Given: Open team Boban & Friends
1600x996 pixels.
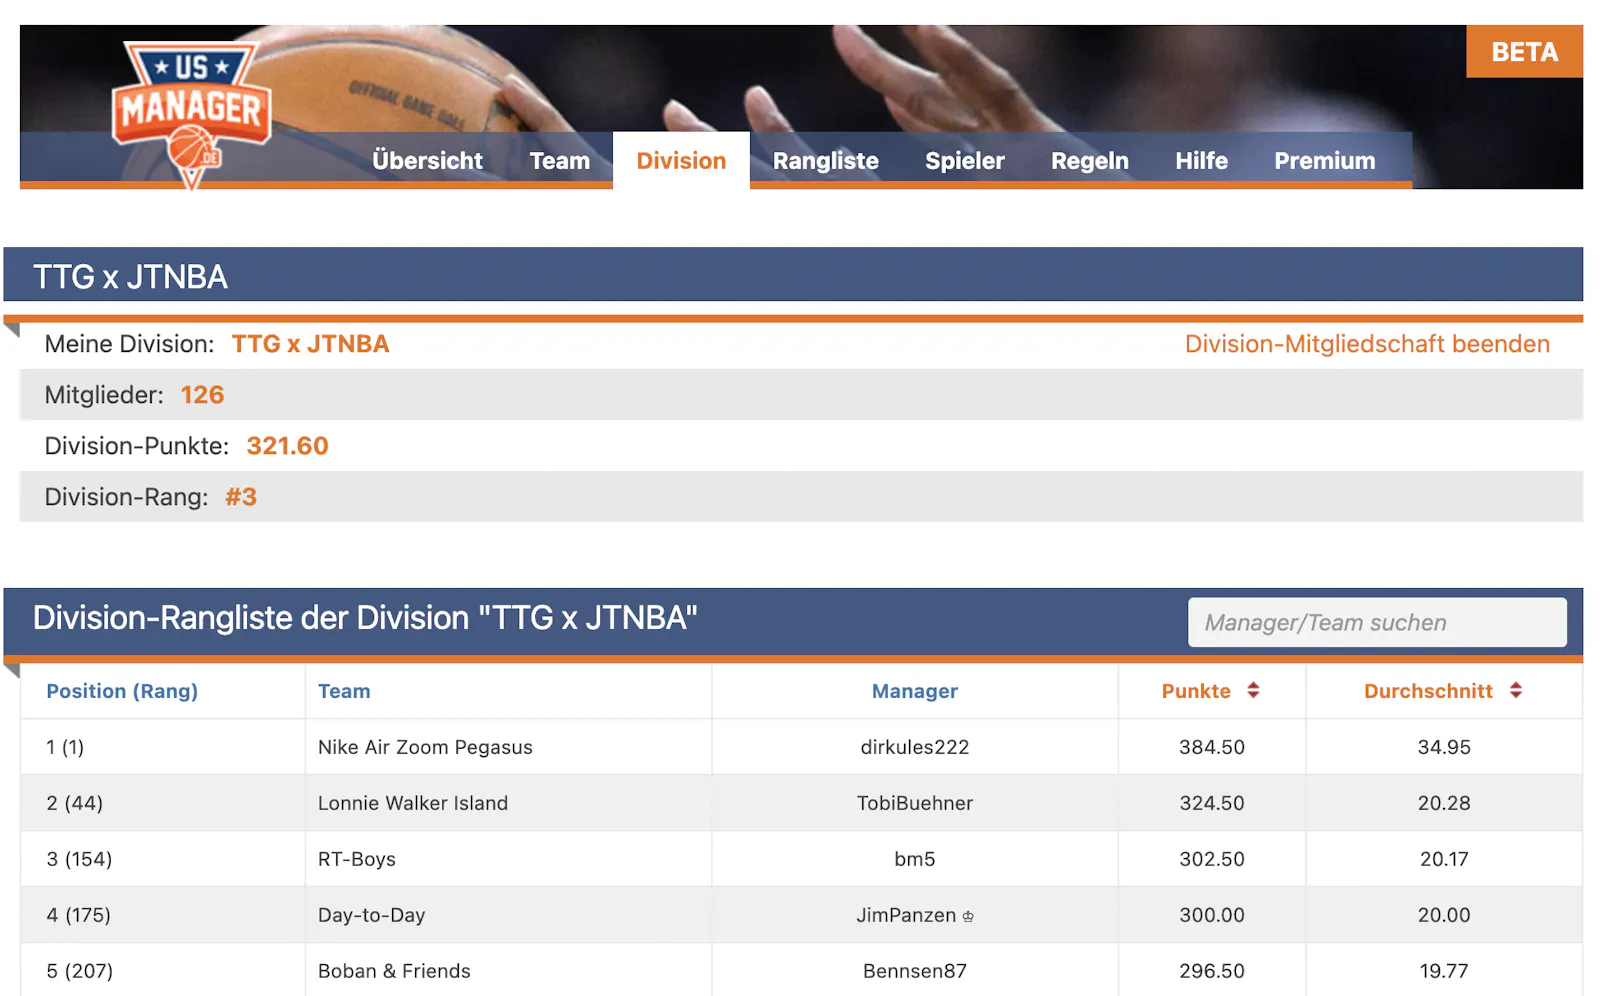Looking at the screenshot, I should coord(394,971).
